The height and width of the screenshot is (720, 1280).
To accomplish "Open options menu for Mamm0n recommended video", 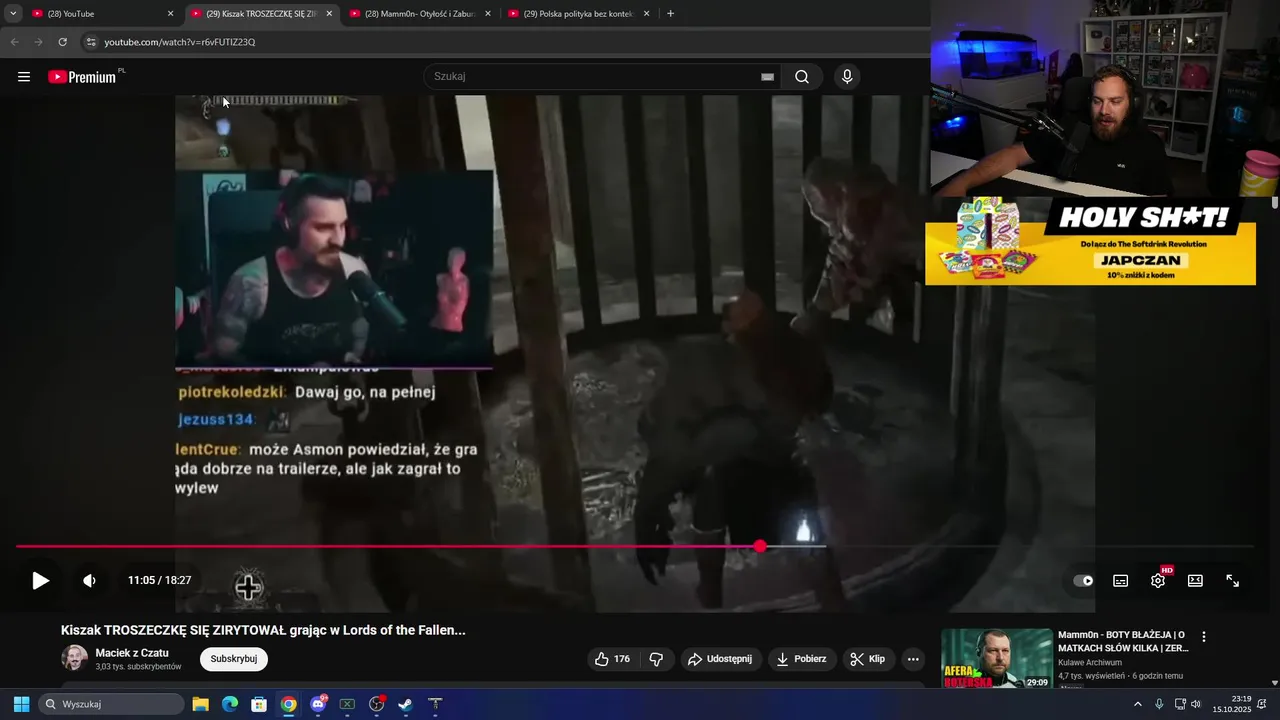I will [1204, 637].
